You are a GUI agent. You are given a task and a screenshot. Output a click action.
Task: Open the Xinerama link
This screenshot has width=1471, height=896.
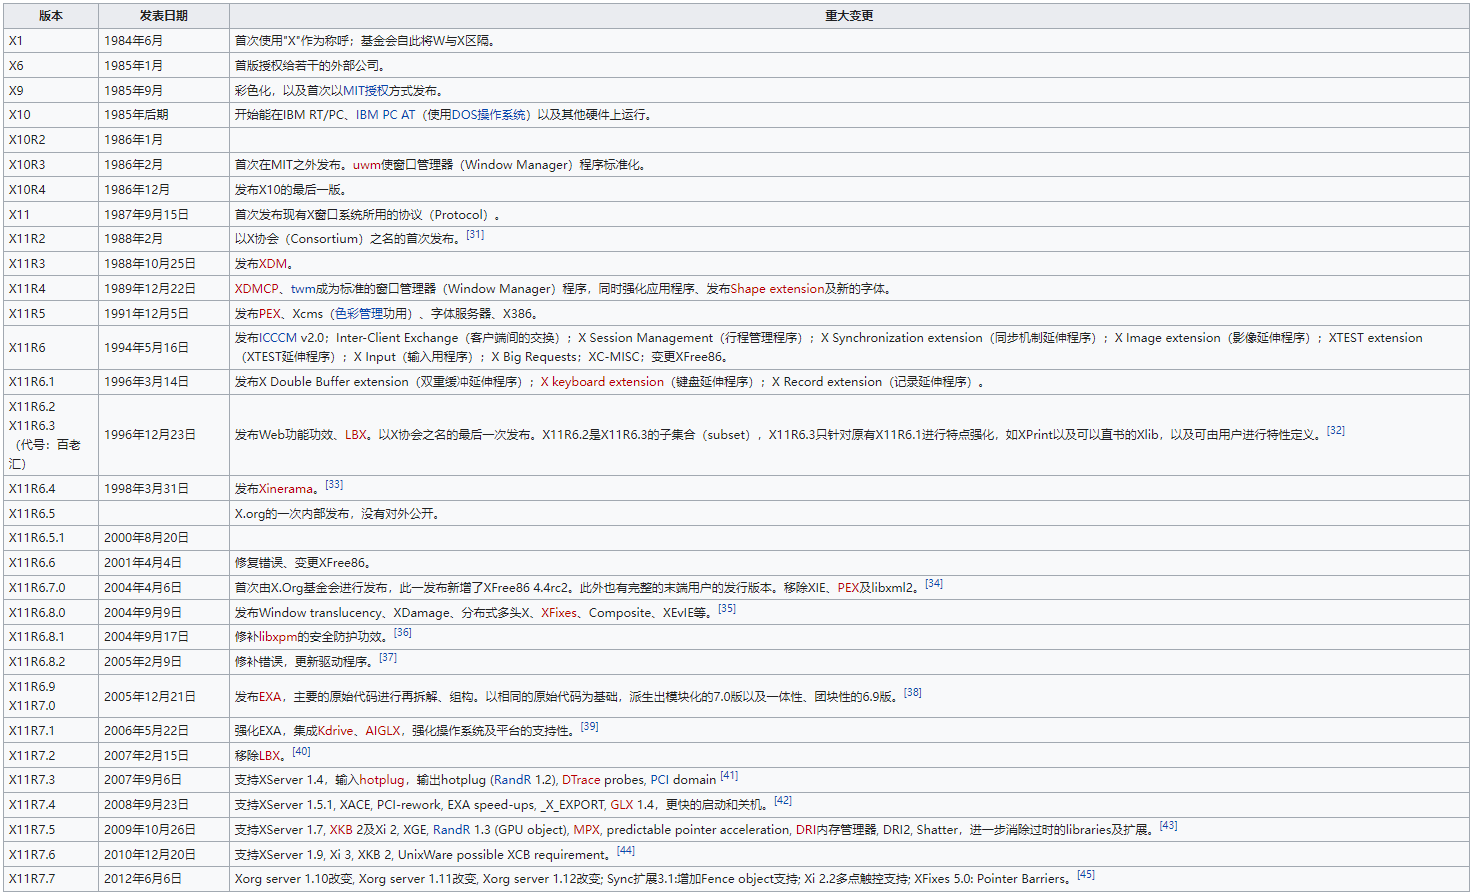pyautogui.click(x=287, y=488)
